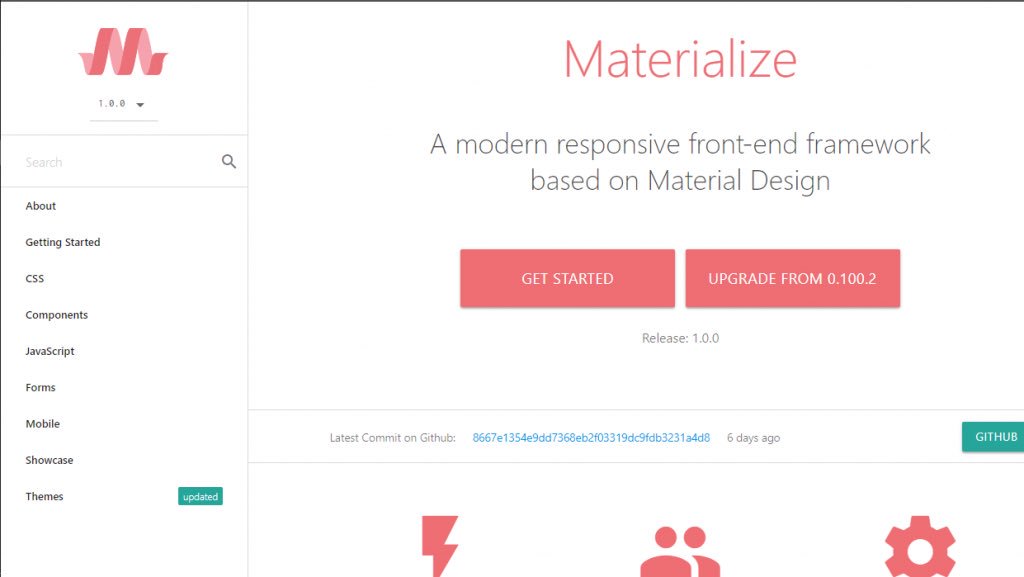
Task: Open the Mobile sidebar item
Action: point(42,424)
